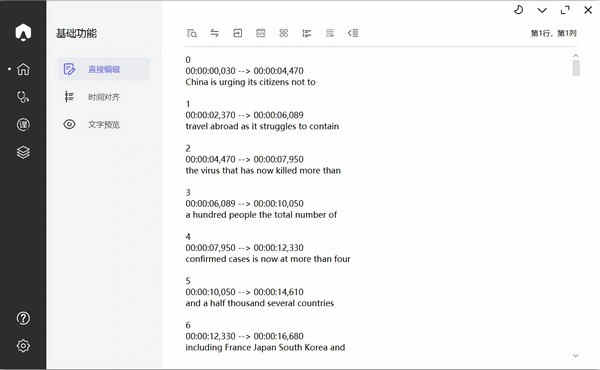Click the faded list-lines toolbar icon
Image resolution: width=600 pixels, height=370 pixels.
click(330, 33)
